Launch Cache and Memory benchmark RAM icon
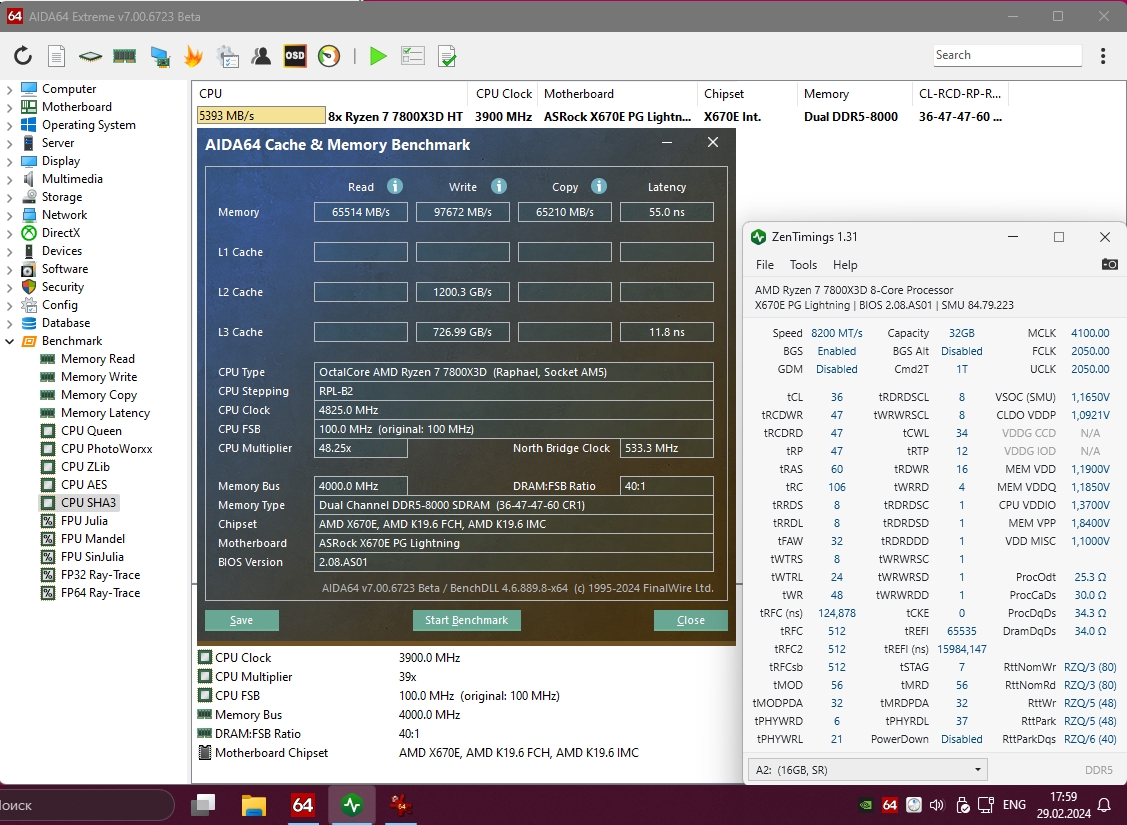Image resolution: width=1127 pixels, height=825 pixels. (x=124, y=56)
